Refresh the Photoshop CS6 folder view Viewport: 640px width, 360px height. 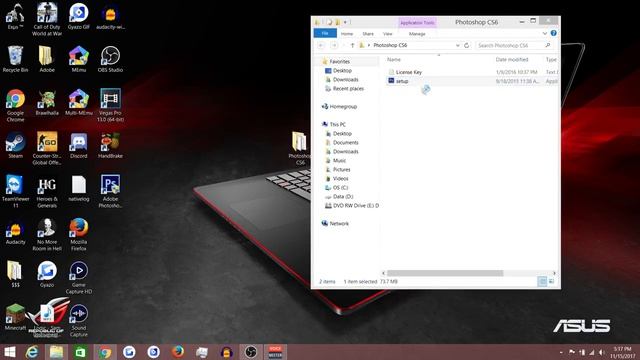click(x=467, y=45)
